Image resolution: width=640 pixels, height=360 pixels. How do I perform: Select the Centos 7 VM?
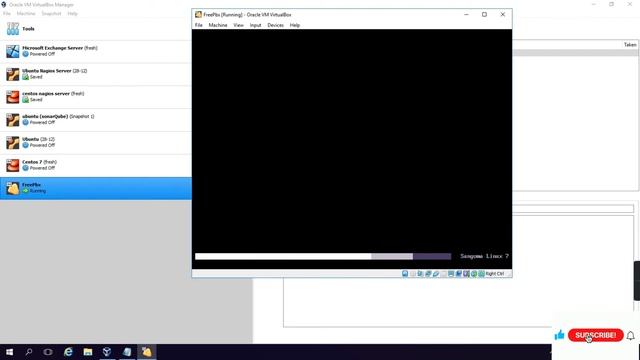pyautogui.click(x=96, y=166)
